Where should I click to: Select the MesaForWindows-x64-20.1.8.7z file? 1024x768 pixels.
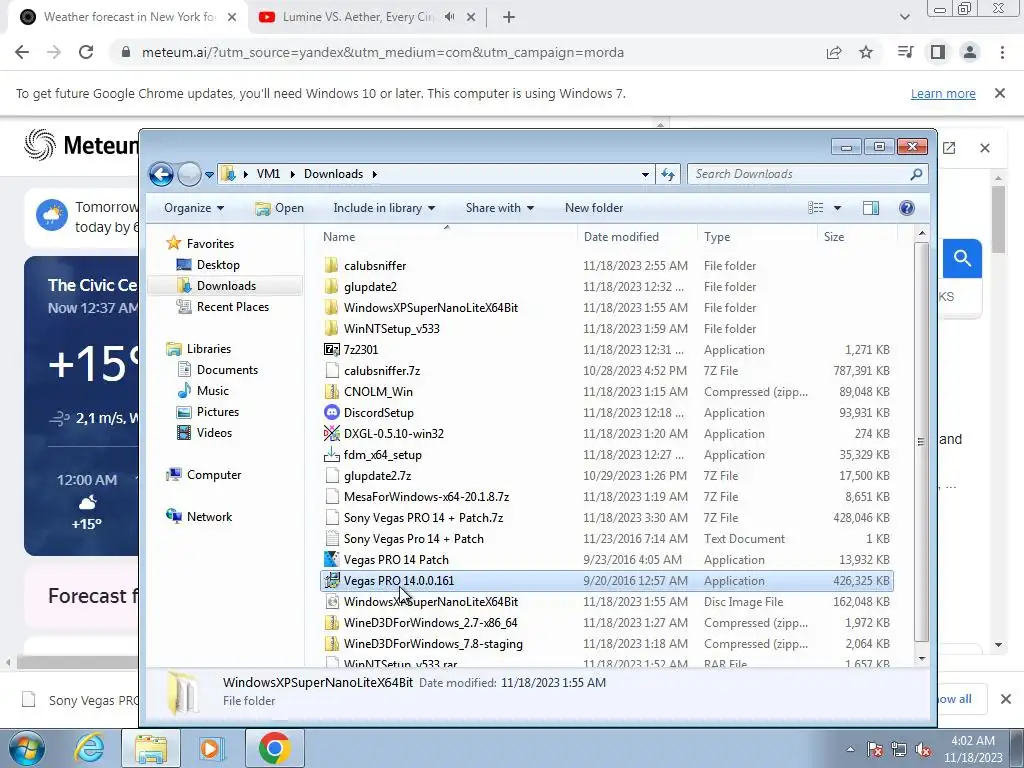(x=426, y=497)
